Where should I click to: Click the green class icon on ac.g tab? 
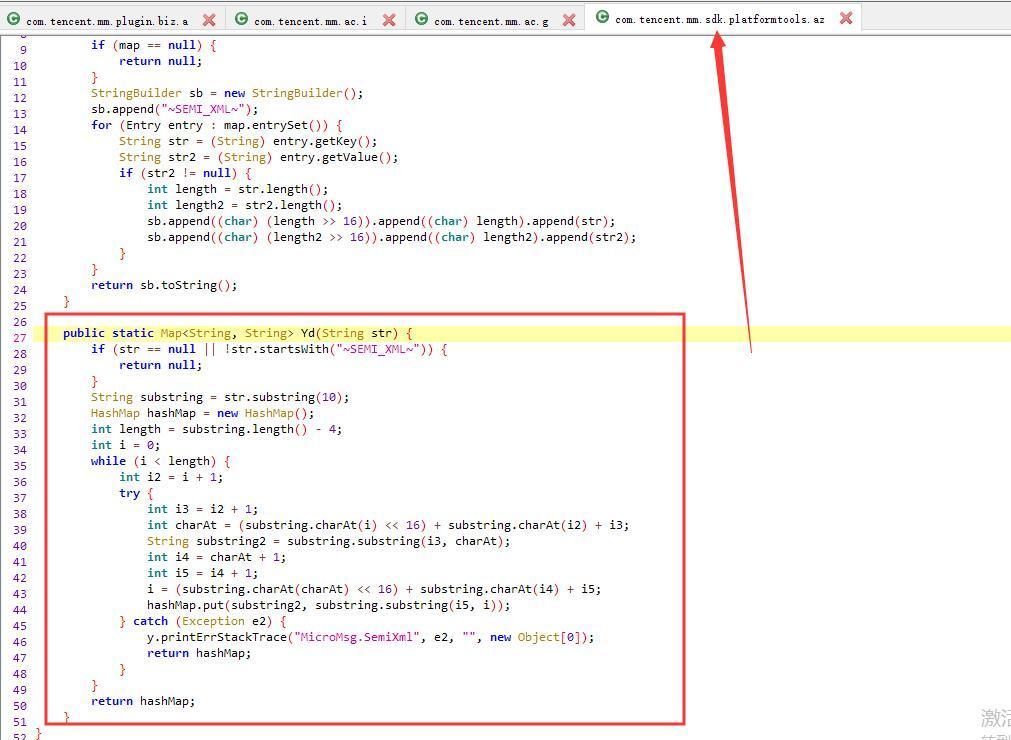coord(422,19)
